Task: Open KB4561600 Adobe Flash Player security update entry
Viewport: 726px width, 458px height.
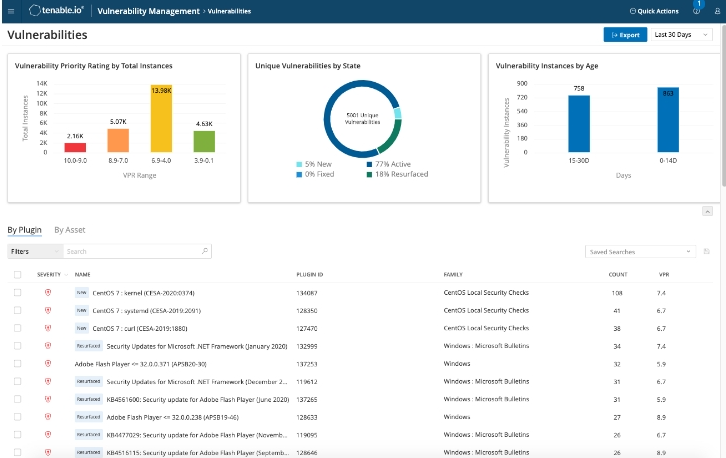Action: tap(198, 399)
